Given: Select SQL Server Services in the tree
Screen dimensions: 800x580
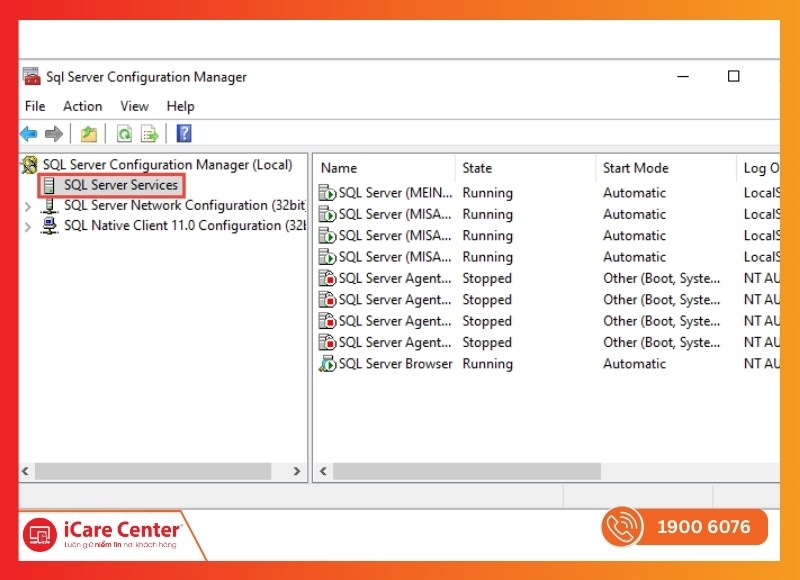Looking at the screenshot, I should click(121, 185).
